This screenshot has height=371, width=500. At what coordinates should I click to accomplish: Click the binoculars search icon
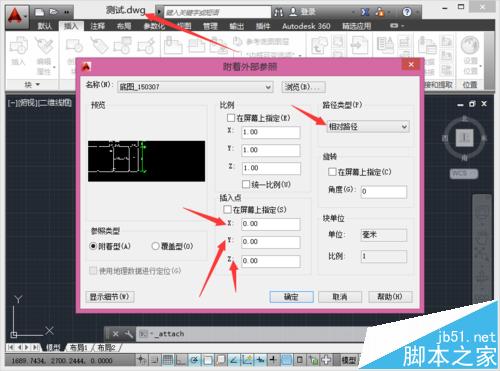point(278,12)
